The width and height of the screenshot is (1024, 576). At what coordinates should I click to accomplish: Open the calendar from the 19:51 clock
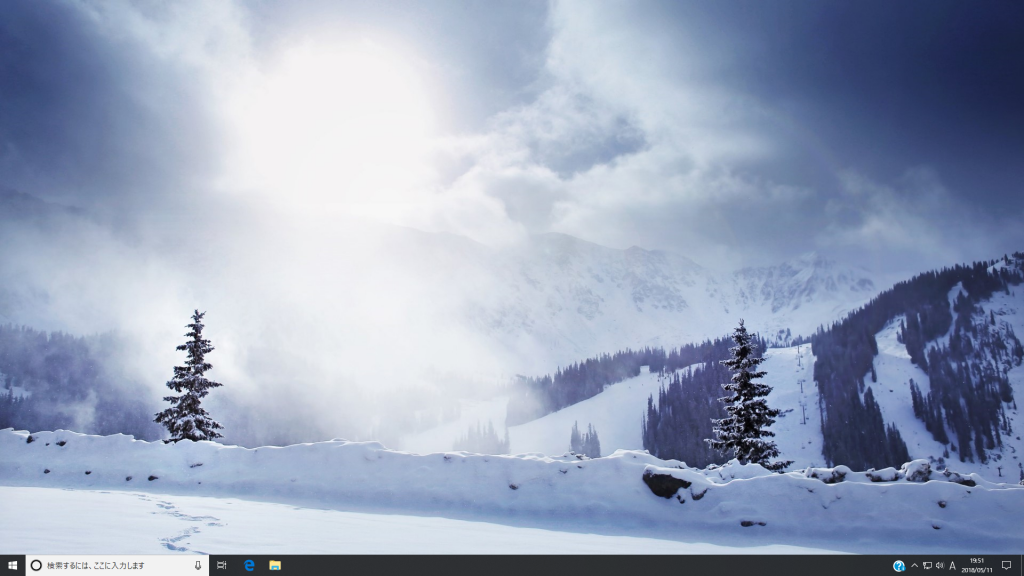click(976, 561)
